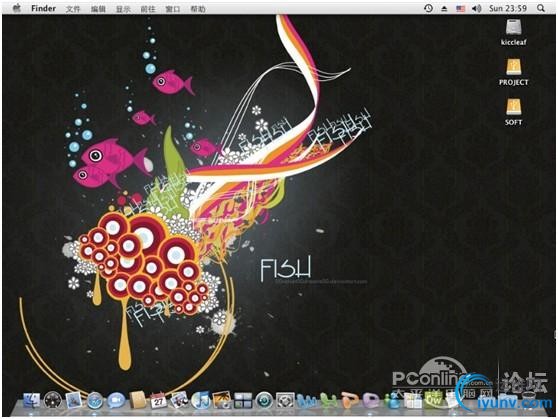The width and height of the screenshot is (558, 419).
Task: Open the 前往 menu
Action: (x=148, y=9)
